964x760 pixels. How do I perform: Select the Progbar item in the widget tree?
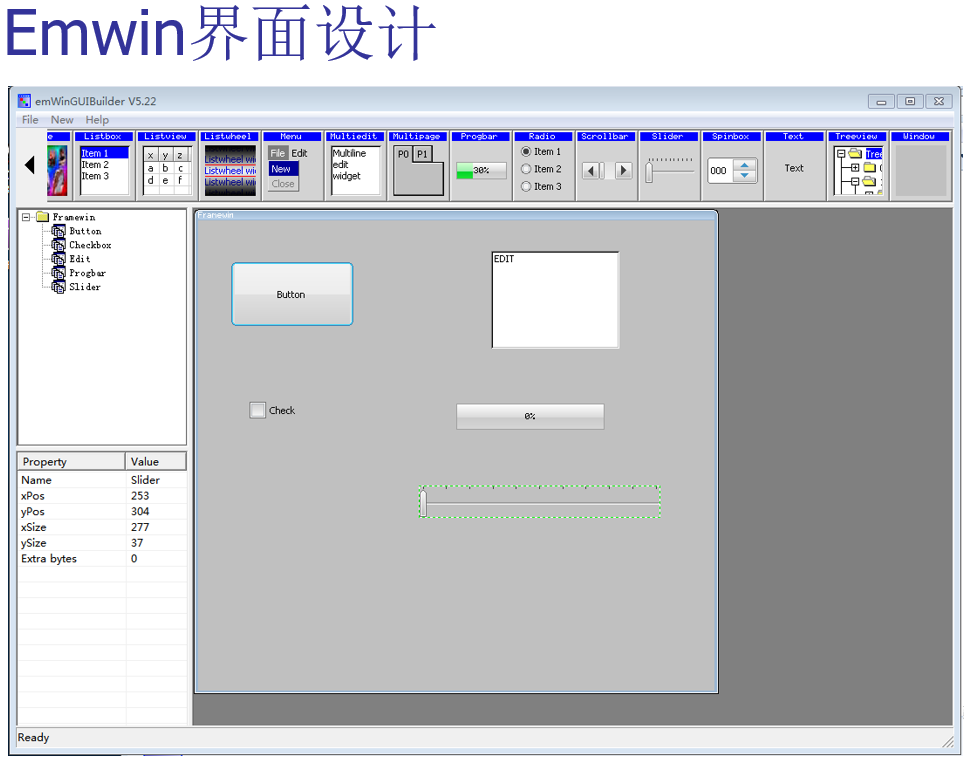coord(87,273)
